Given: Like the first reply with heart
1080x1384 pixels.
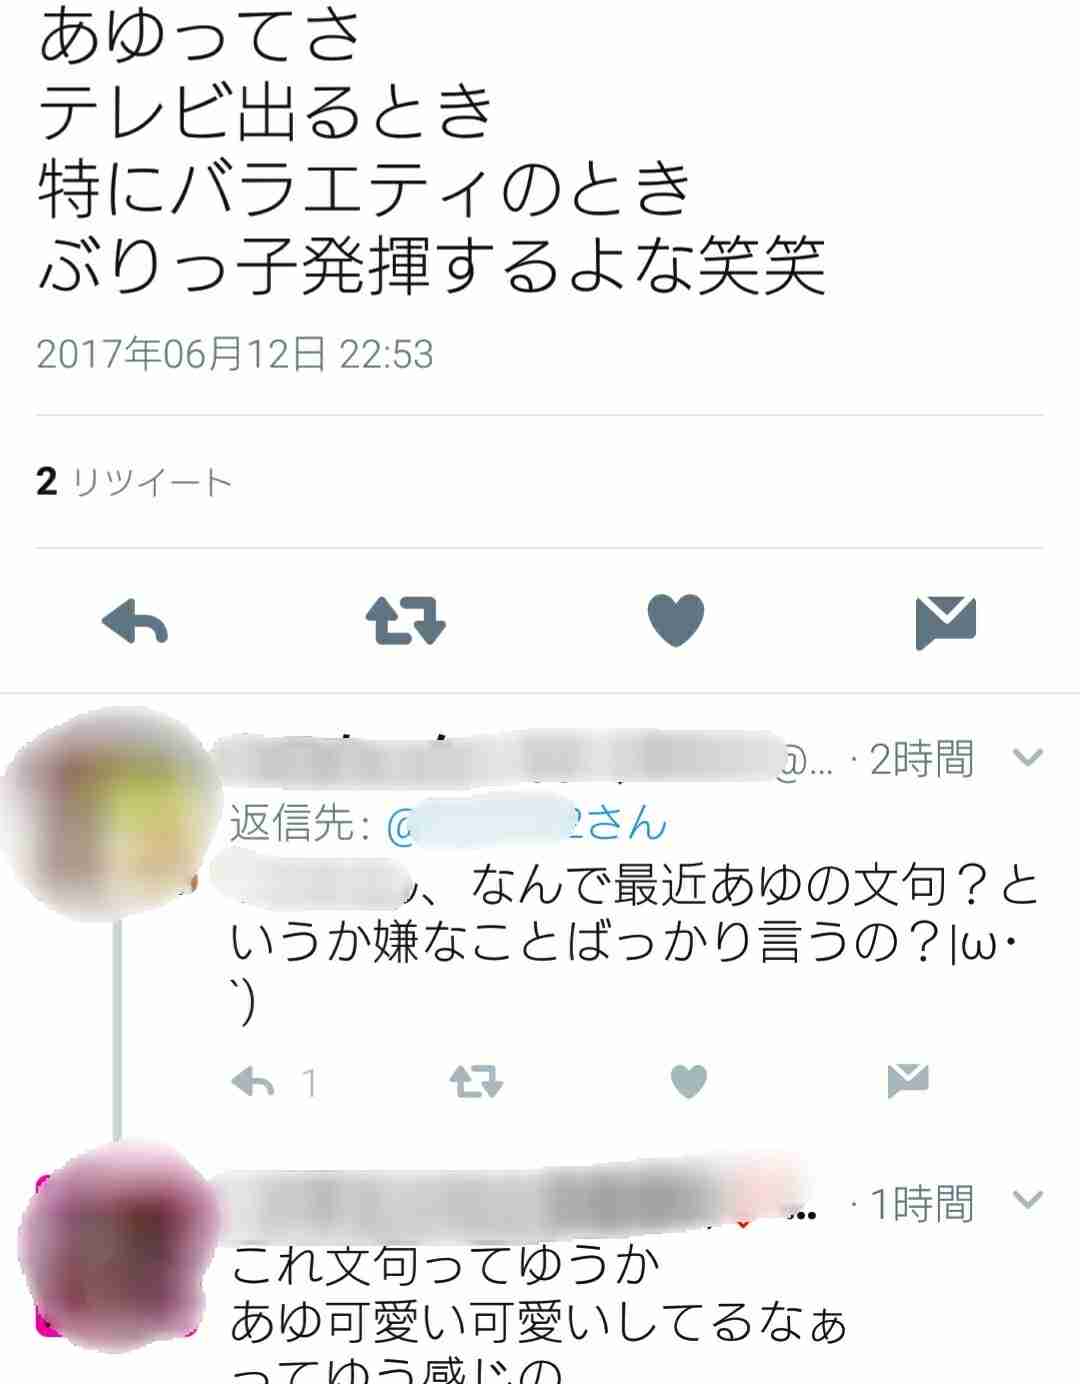Looking at the screenshot, I should coord(688,1081).
